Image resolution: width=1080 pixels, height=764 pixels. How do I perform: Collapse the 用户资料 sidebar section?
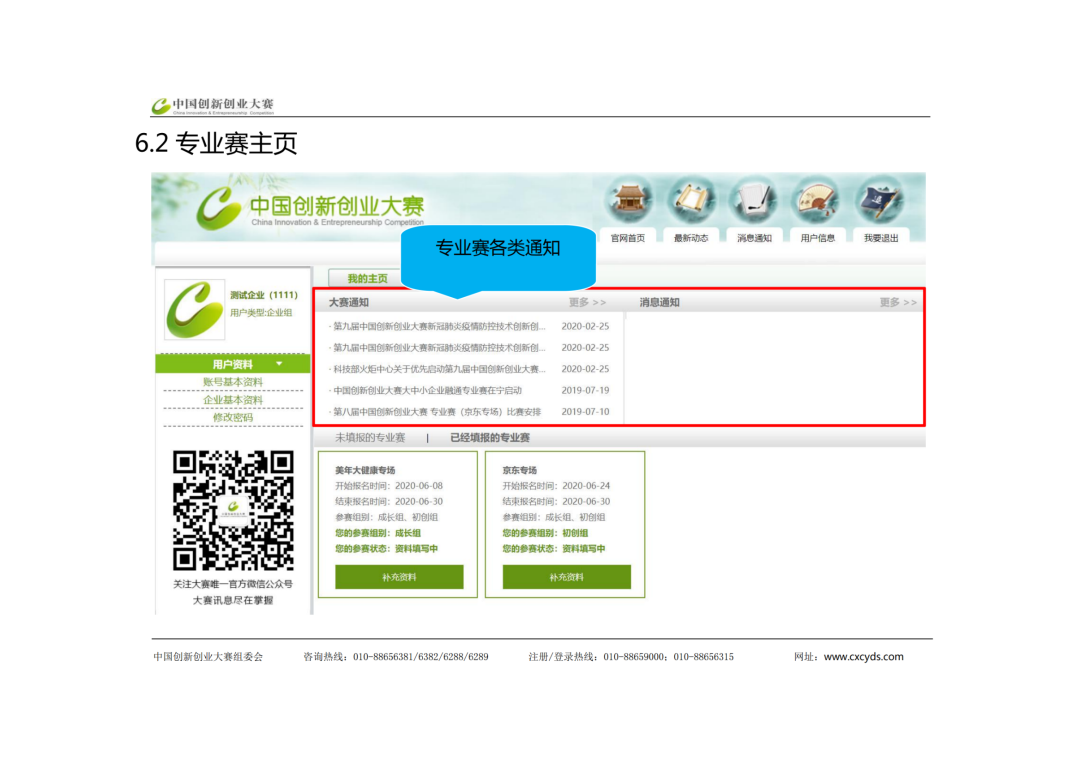278,364
